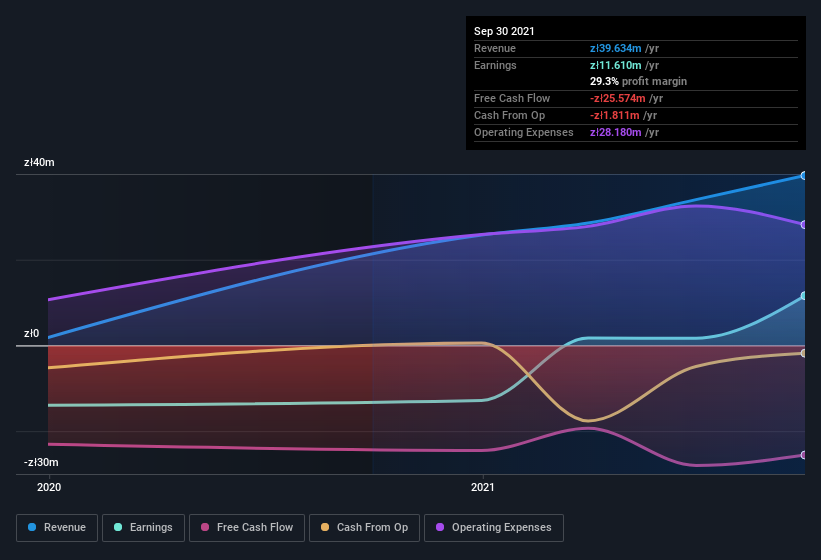Click the Earnings label in tooltip

495,65
